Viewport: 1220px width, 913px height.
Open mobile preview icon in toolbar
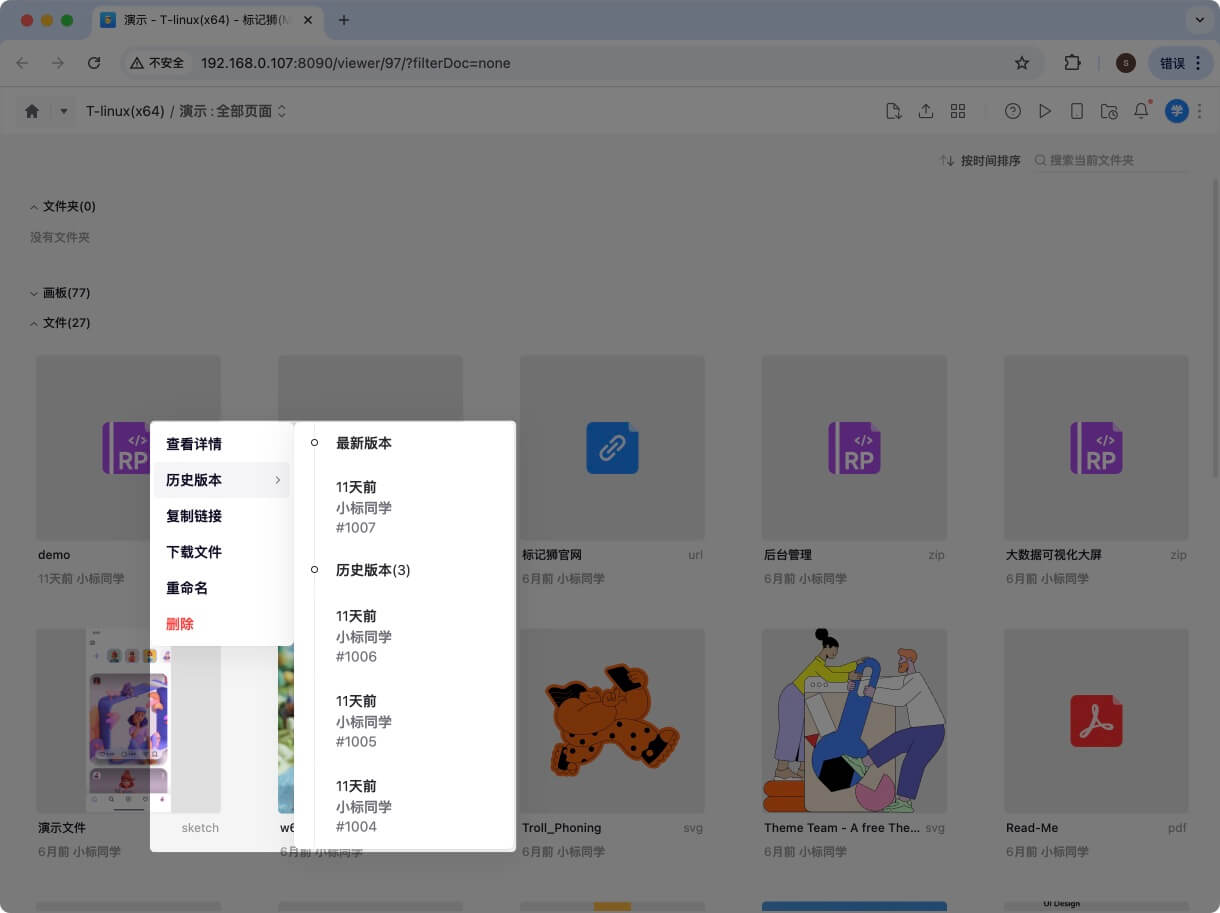pos(1077,111)
